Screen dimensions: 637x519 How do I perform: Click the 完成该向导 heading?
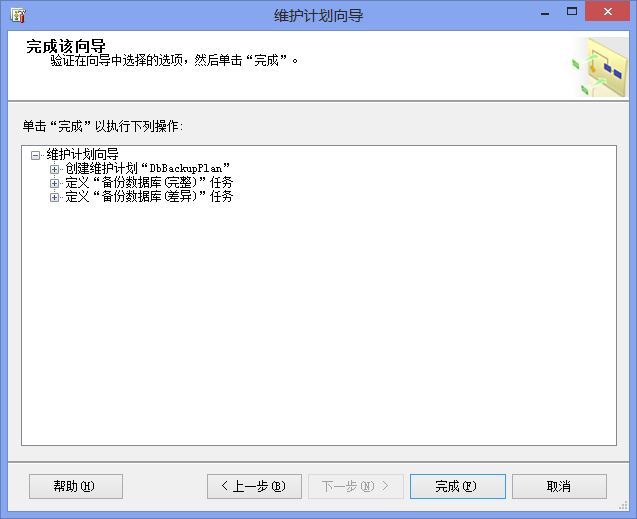[66, 47]
